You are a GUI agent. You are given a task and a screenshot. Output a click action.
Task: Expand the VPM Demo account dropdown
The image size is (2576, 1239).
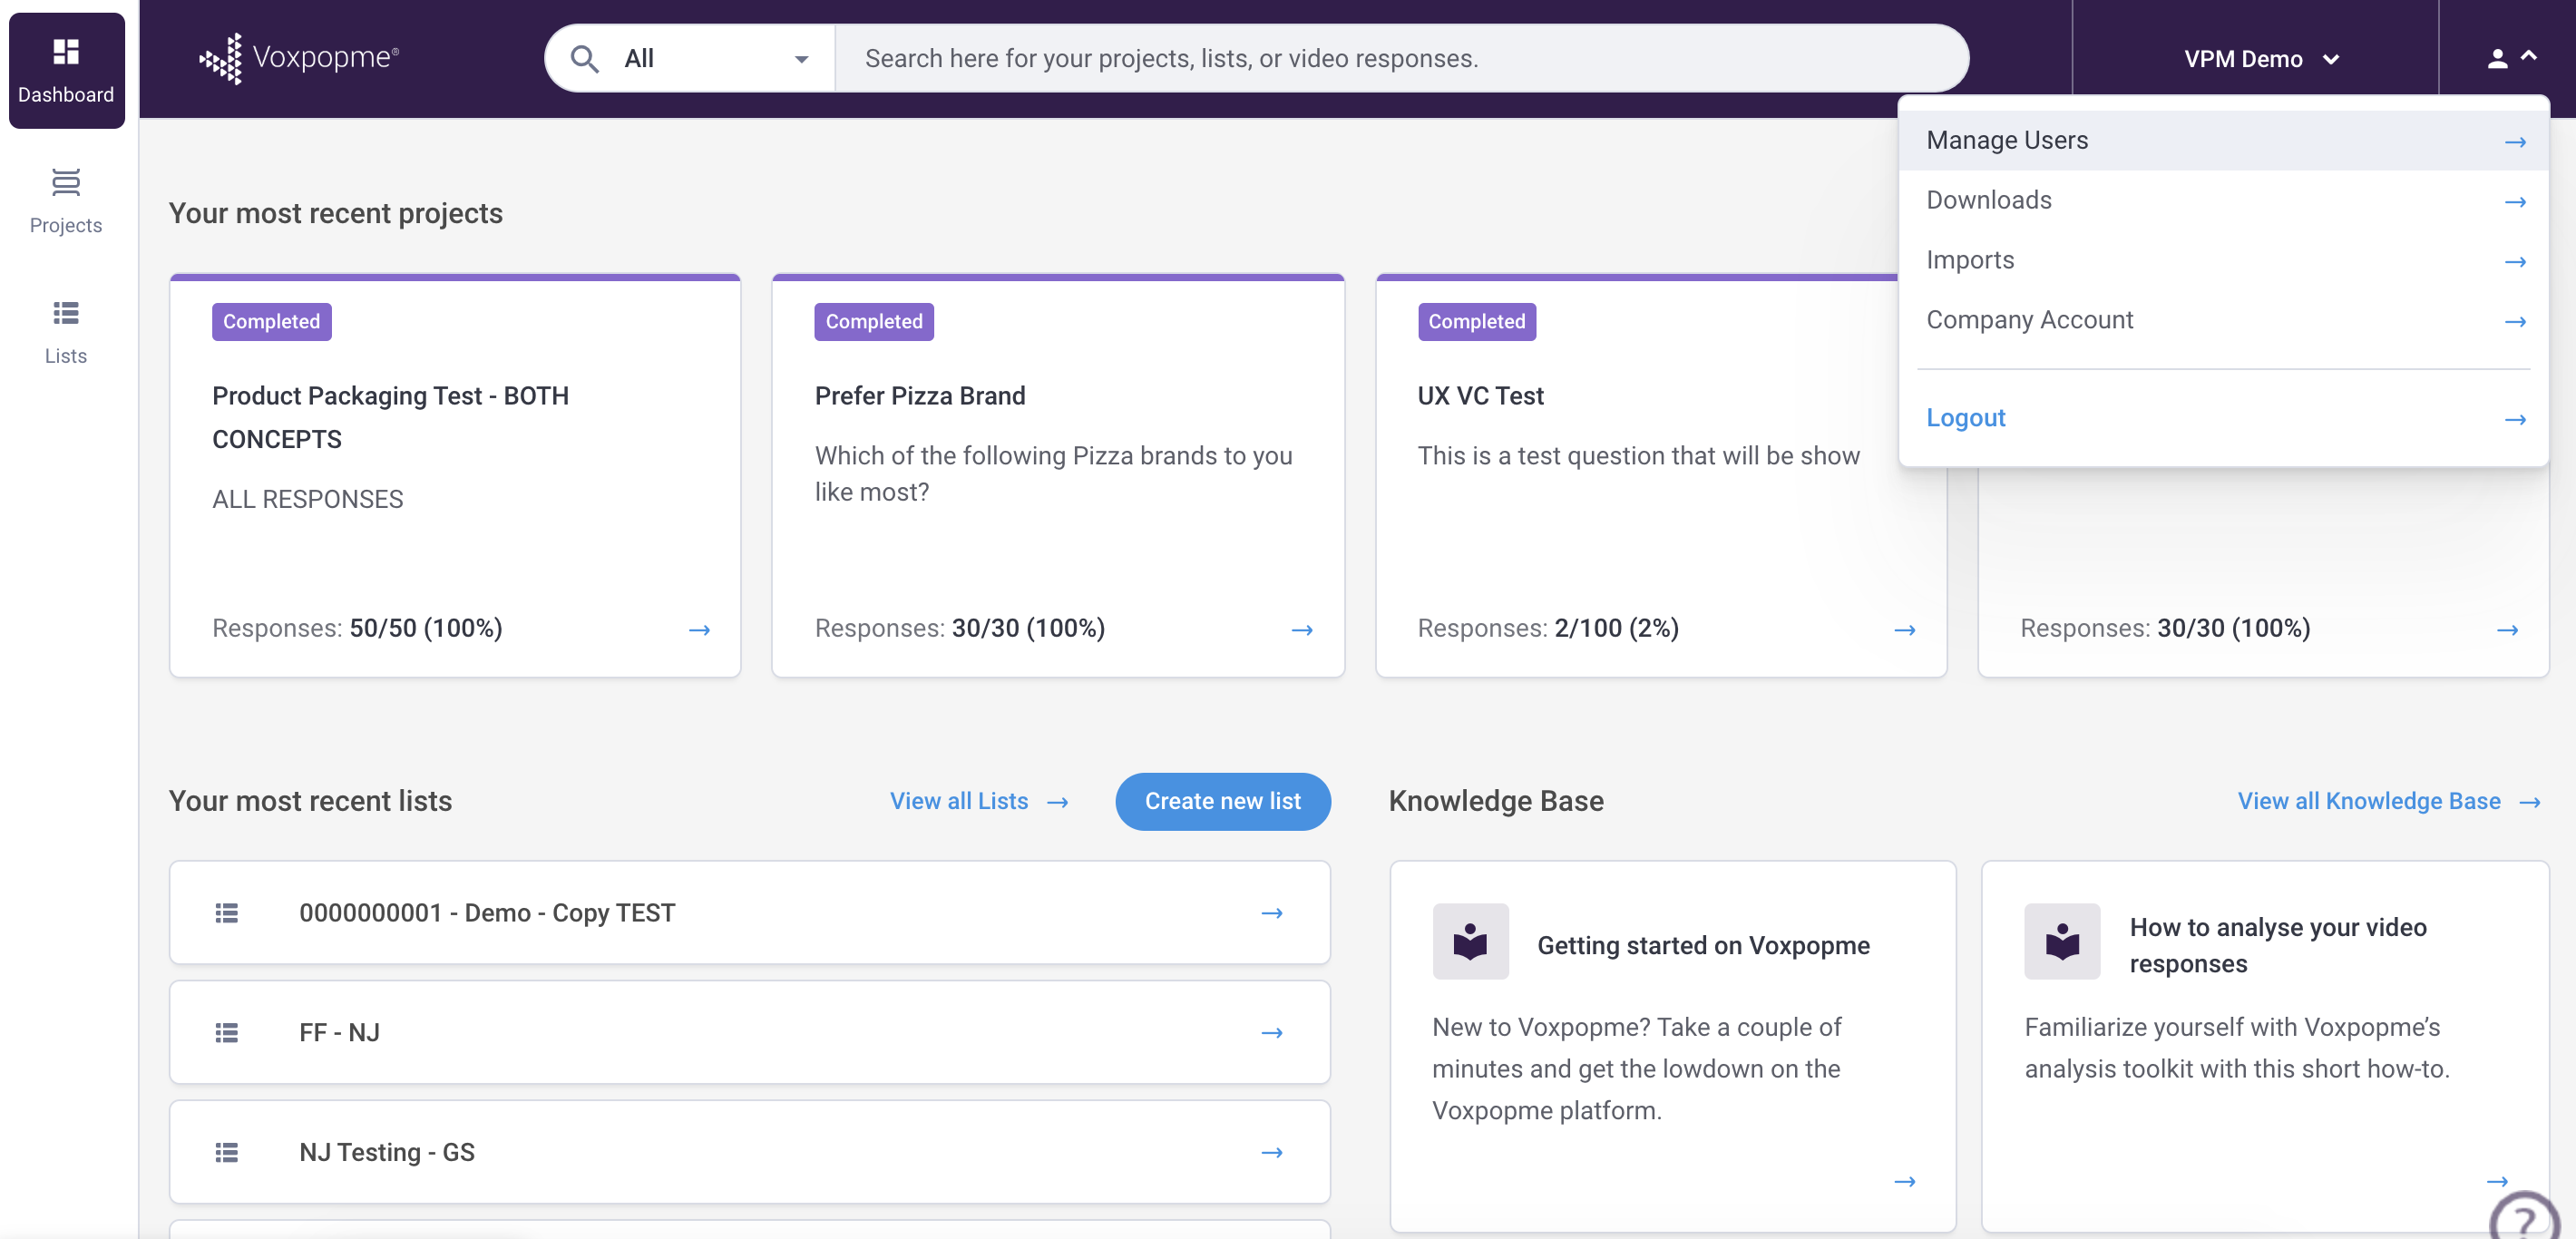[2262, 59]
